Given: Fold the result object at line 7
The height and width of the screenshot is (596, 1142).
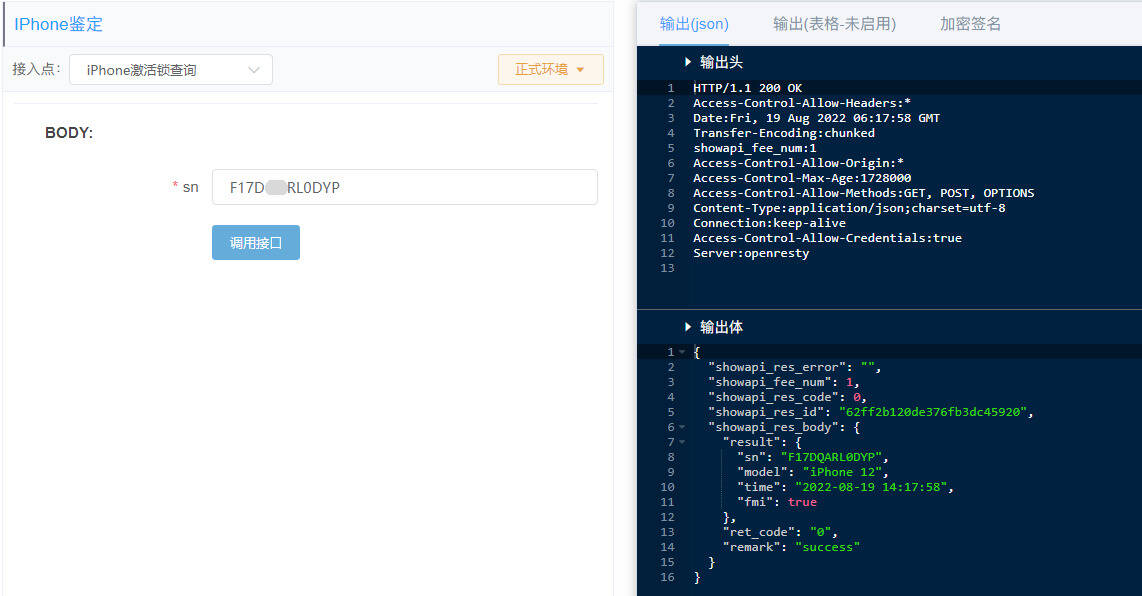Looking at the screenshot, I should pos(682,442).
